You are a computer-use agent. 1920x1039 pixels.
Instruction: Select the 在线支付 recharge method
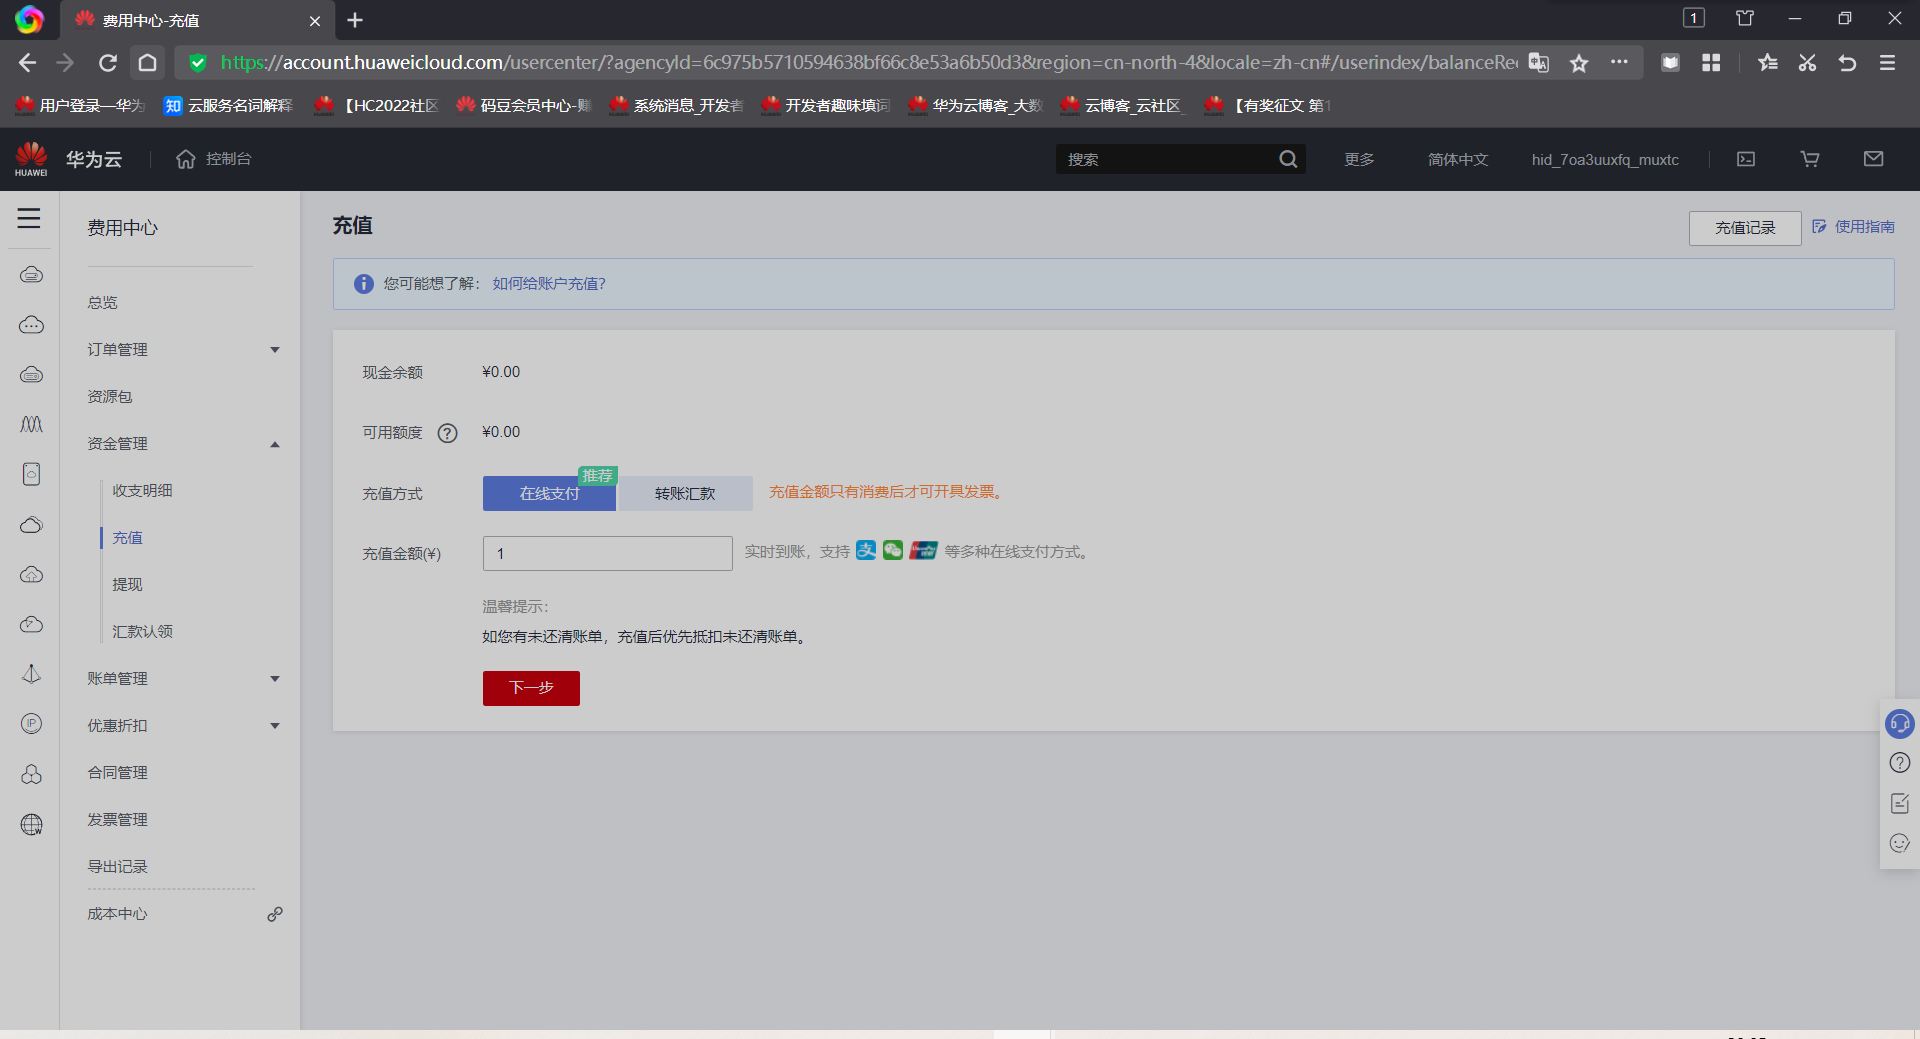pos(549,493)
